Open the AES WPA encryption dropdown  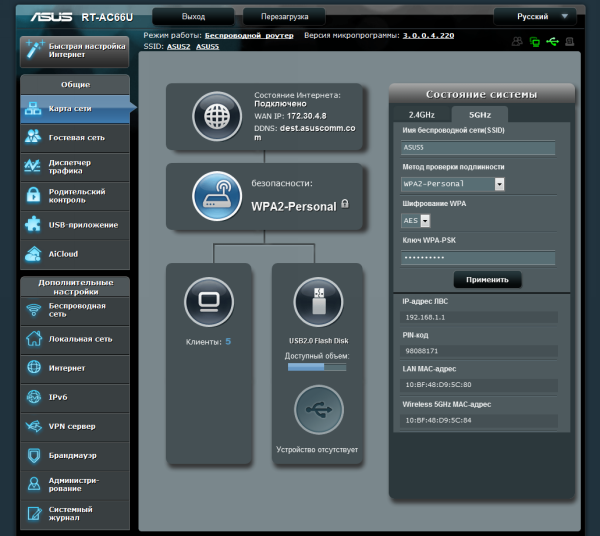click(x=416, y=221)
